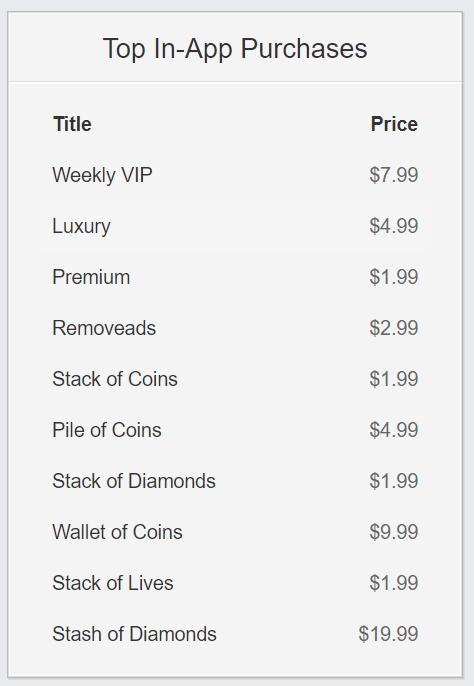Select the Stash of Diamonds entry
Viewport: 474px width, 686px height.
click(x=134, y=634)
